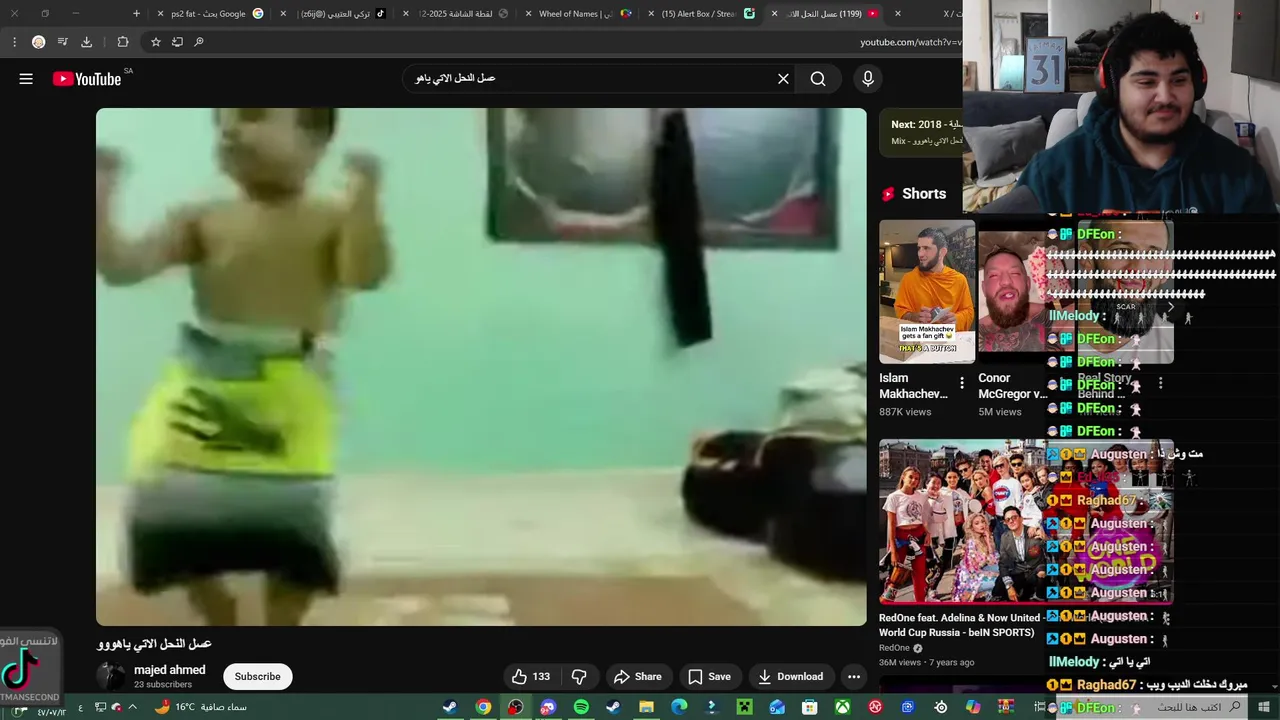Open RedOne feat. Adelina video title
The height and width of the screenshot is (720, 1280).
[960, 624]
